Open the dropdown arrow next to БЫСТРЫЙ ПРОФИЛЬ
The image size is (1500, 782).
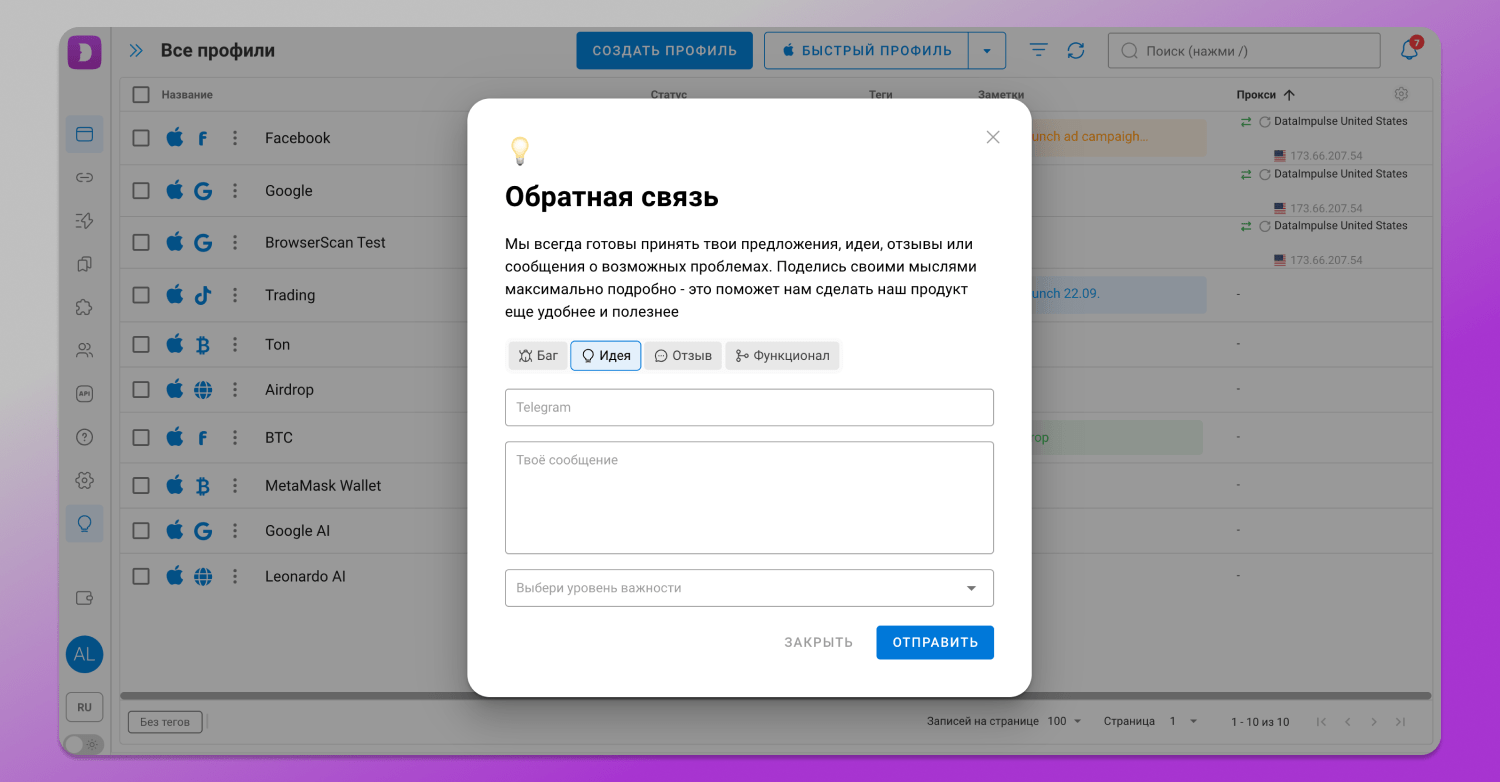pos(988,49)
